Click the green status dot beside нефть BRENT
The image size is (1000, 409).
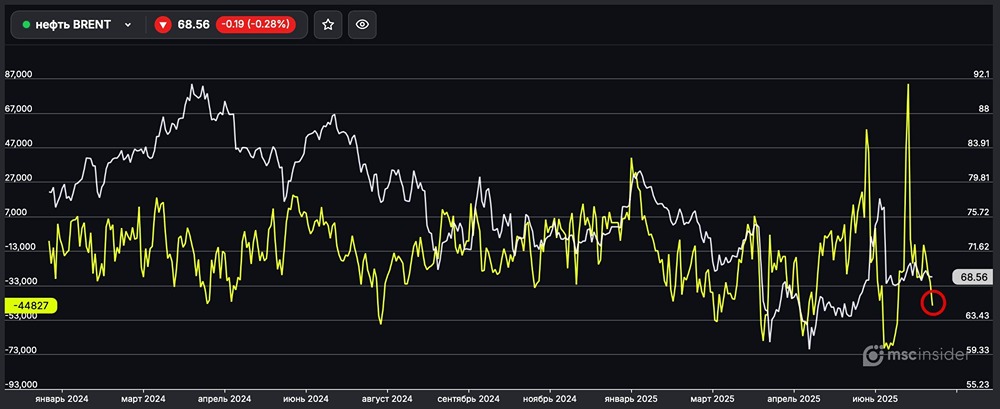[26, 25]
